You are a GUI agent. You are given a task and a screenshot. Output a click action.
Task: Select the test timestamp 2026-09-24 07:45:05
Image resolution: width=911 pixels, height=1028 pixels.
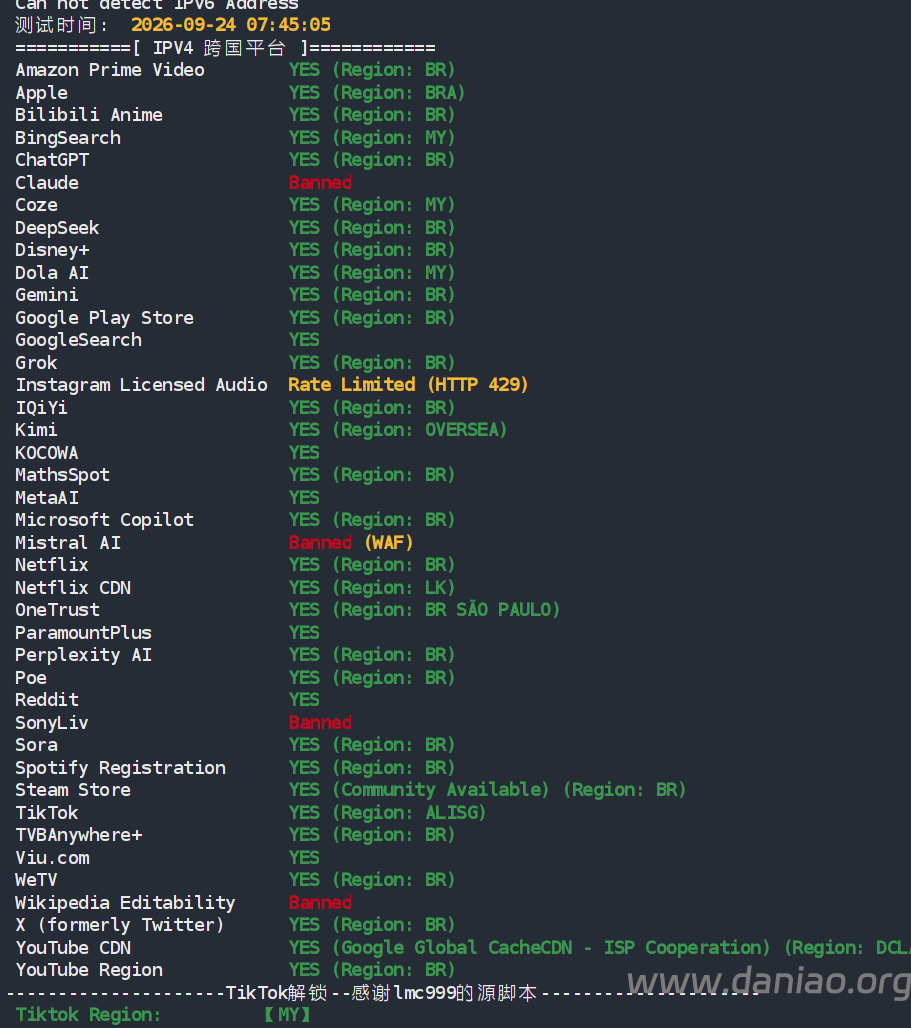tap(231, 25)
